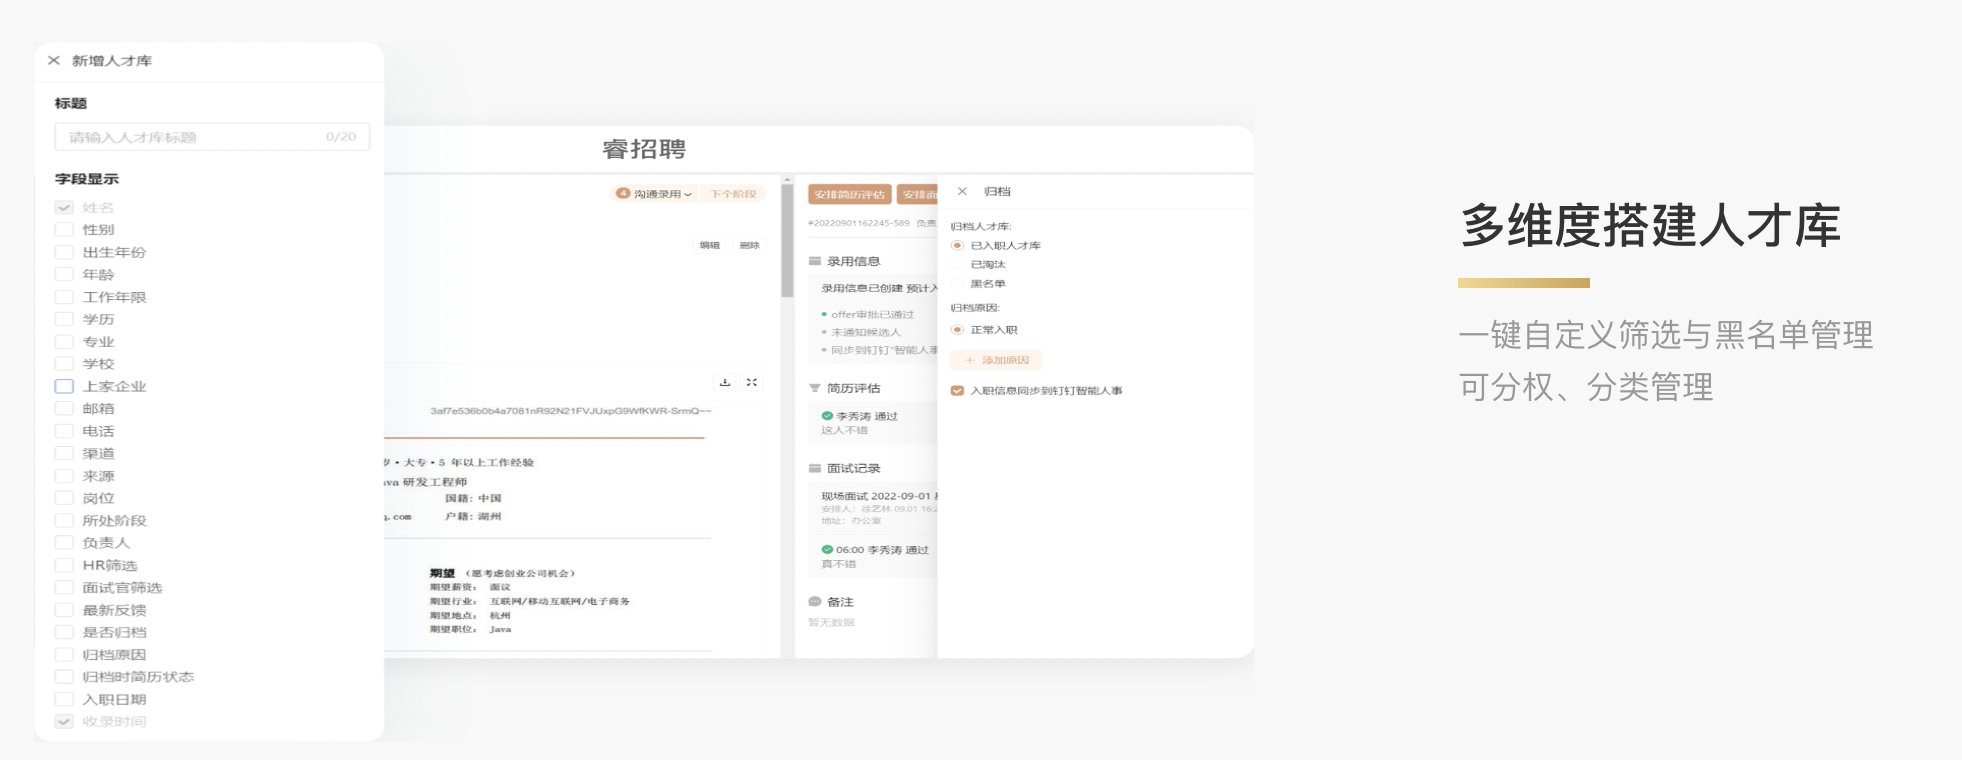Click the 编辑 button above resume
This screenshot has height=760, width=1962.
tap(709, 245)
